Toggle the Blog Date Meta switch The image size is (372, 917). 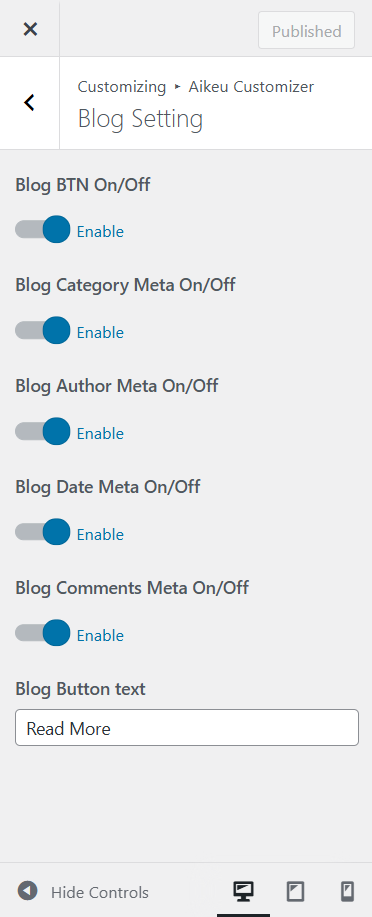(x=43, y=532)
